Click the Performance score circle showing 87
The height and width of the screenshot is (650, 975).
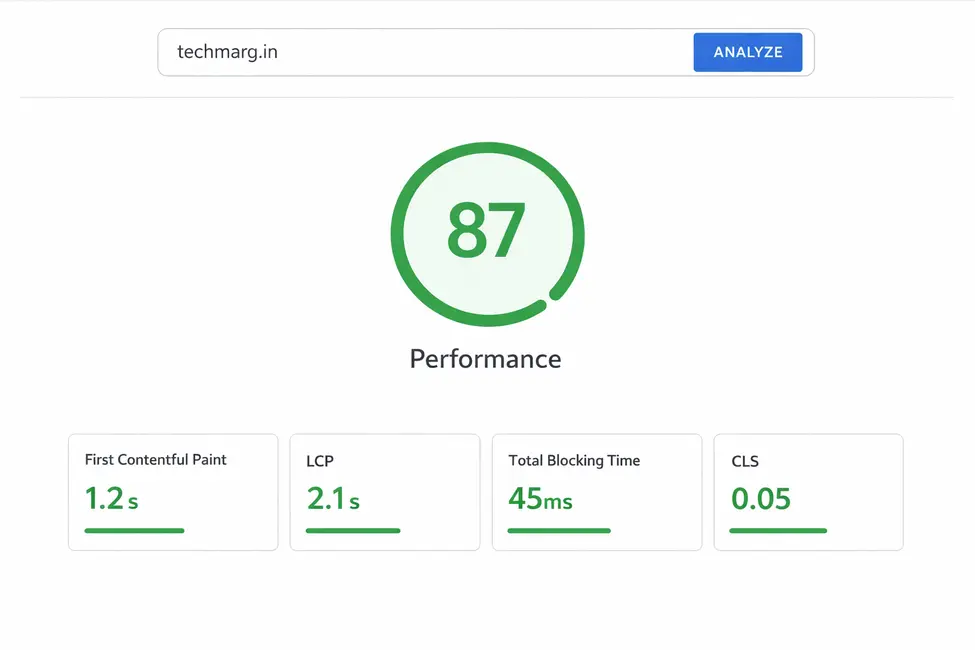487,233
